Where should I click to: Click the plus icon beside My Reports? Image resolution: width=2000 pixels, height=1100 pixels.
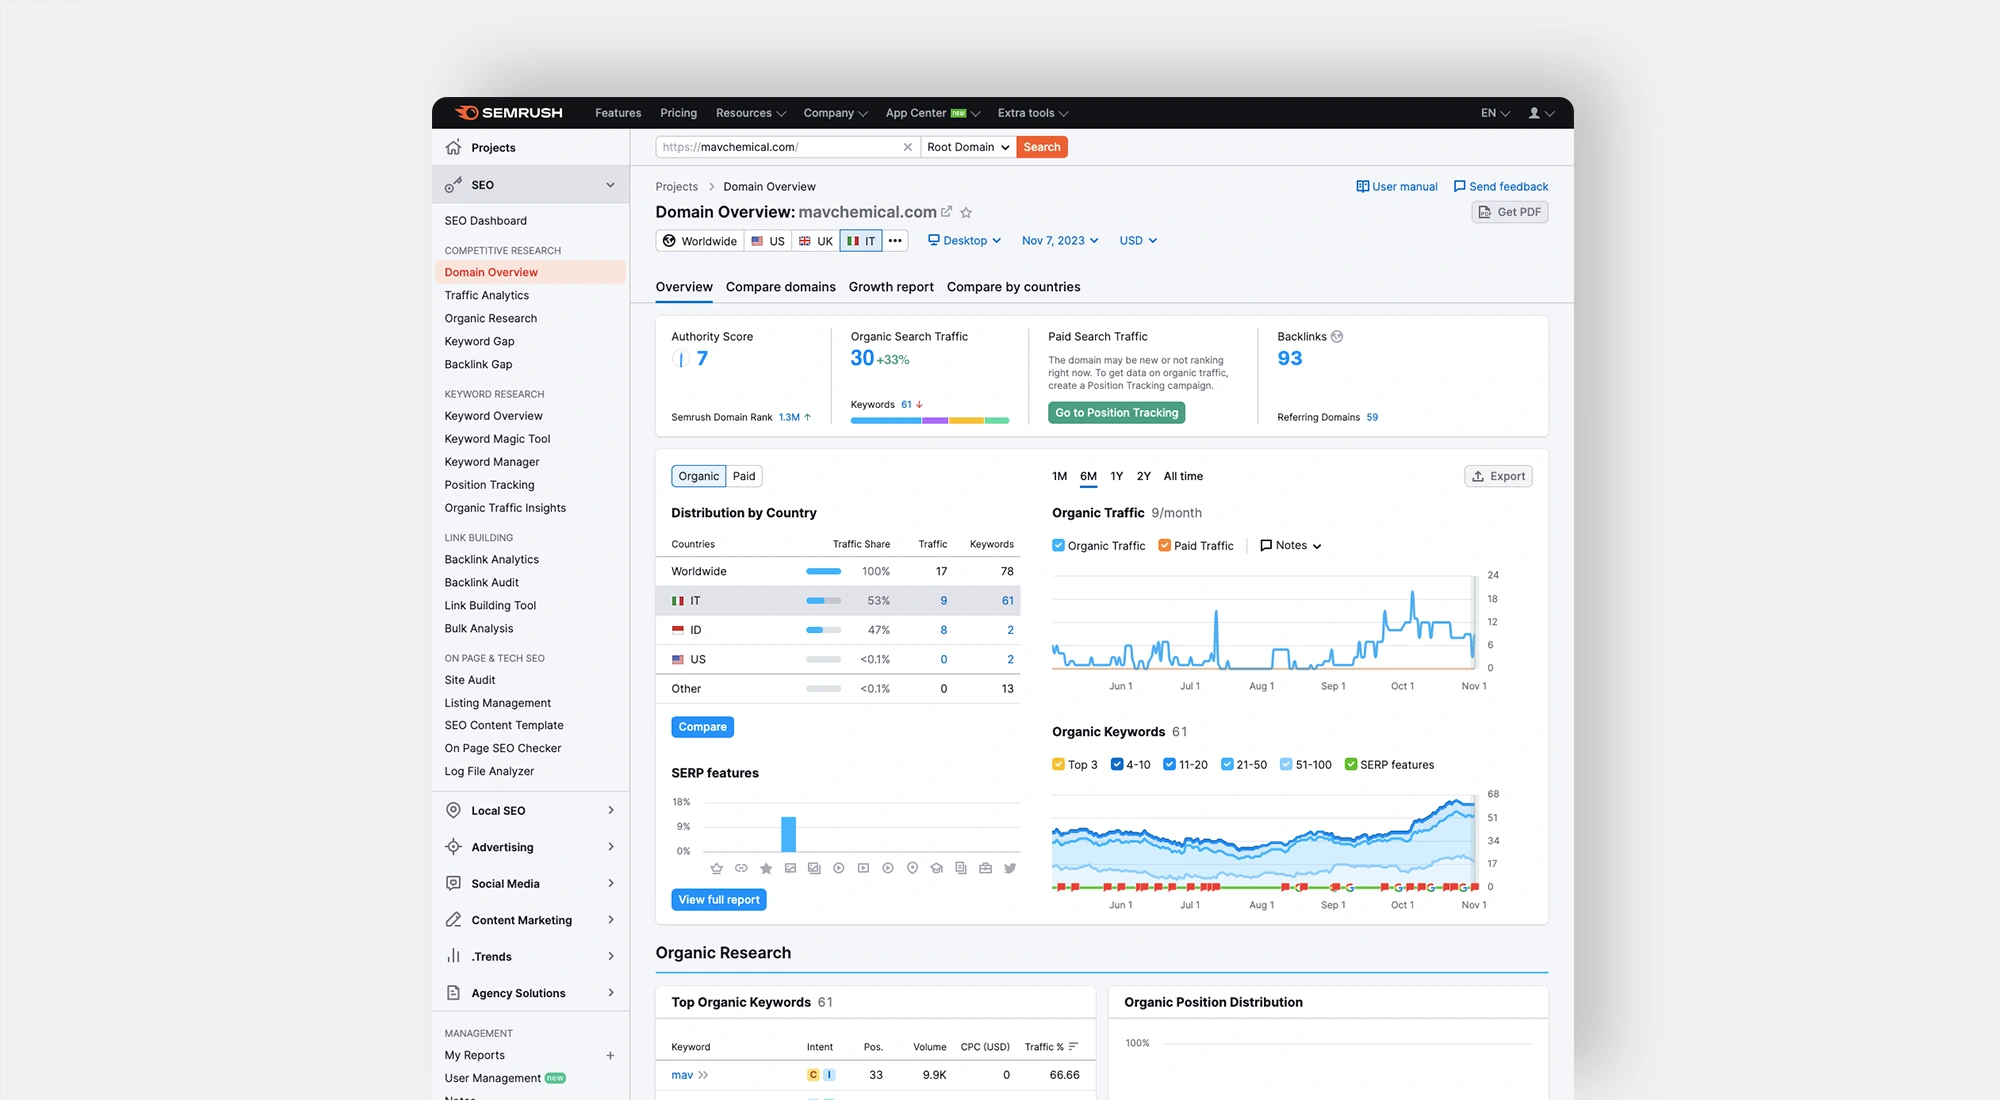(610, 1055)
